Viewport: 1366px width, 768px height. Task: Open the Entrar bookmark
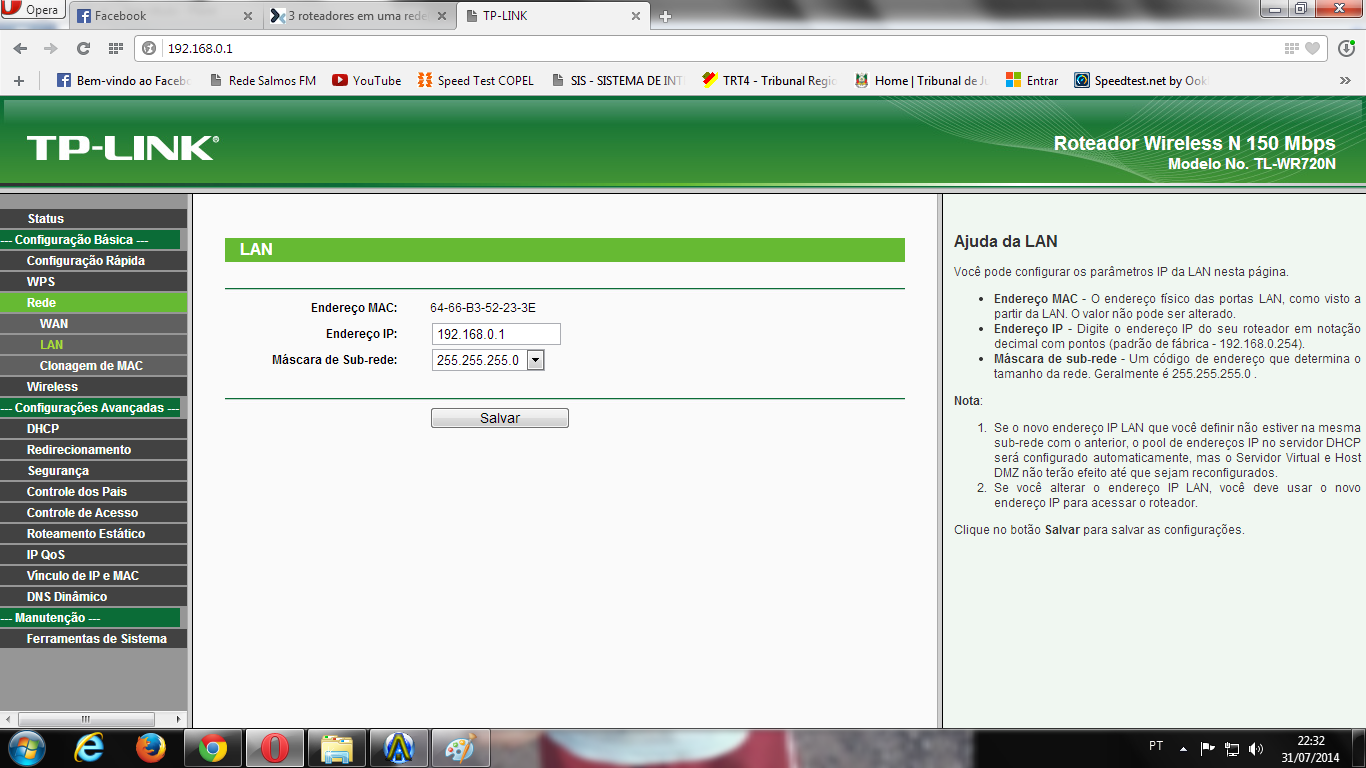[1032, 81]
